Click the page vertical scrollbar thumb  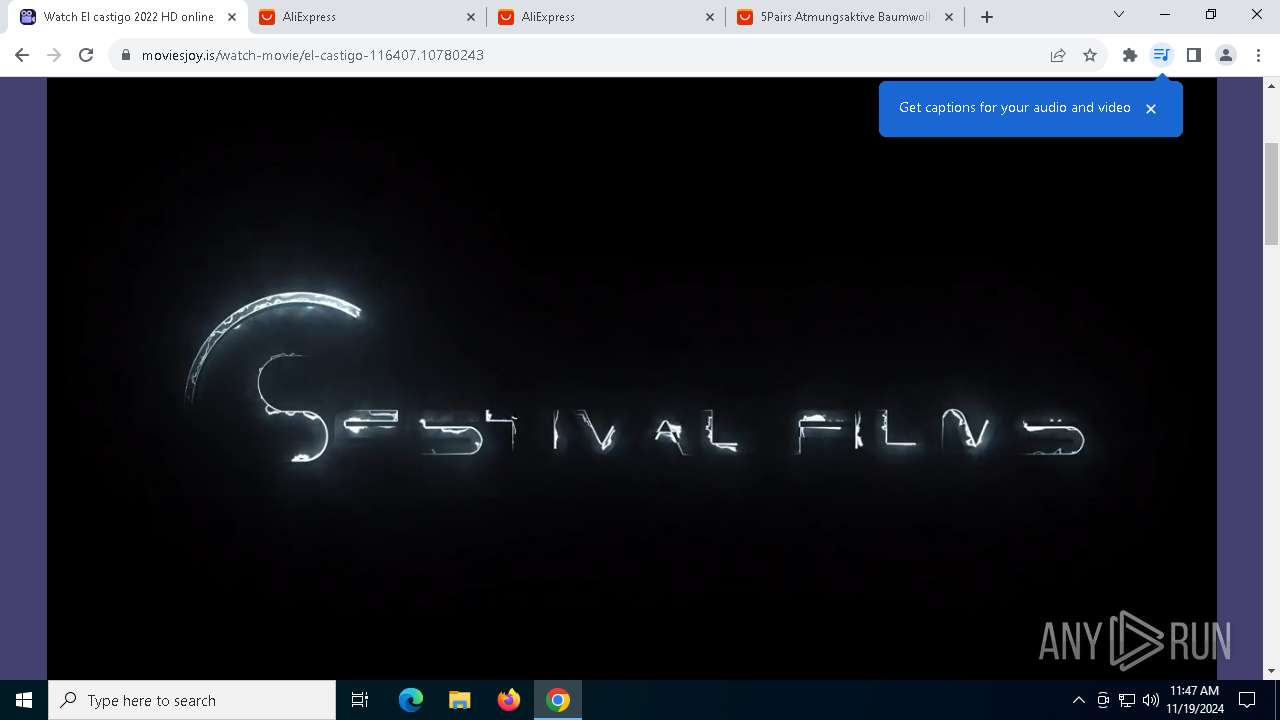click(x=1272, y=194)
